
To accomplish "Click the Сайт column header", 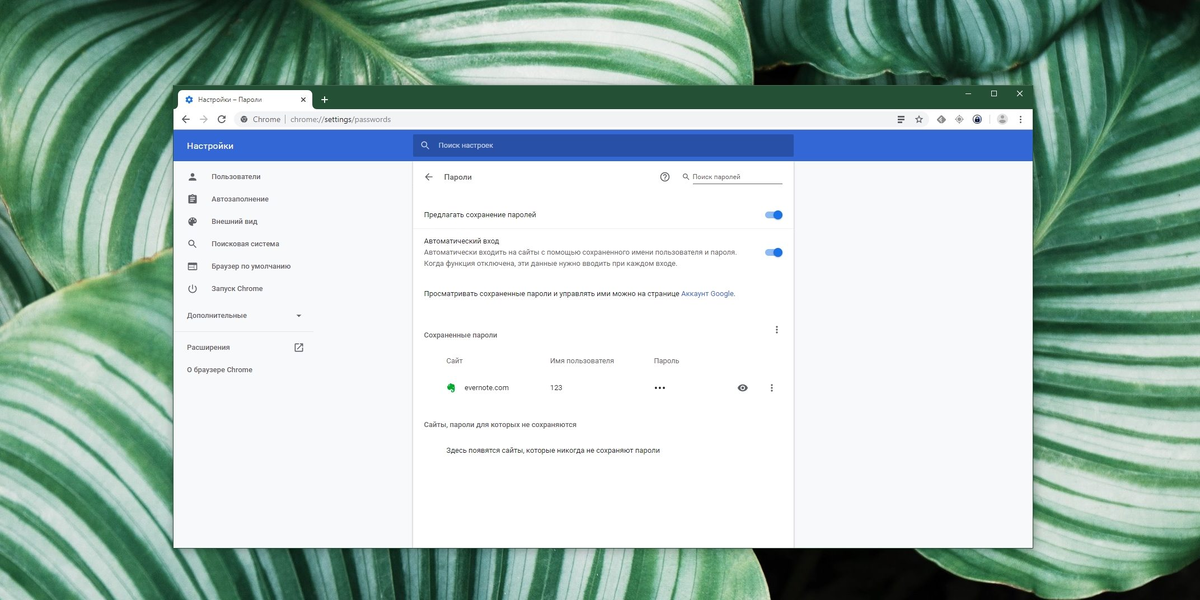I will click(455, 360).
